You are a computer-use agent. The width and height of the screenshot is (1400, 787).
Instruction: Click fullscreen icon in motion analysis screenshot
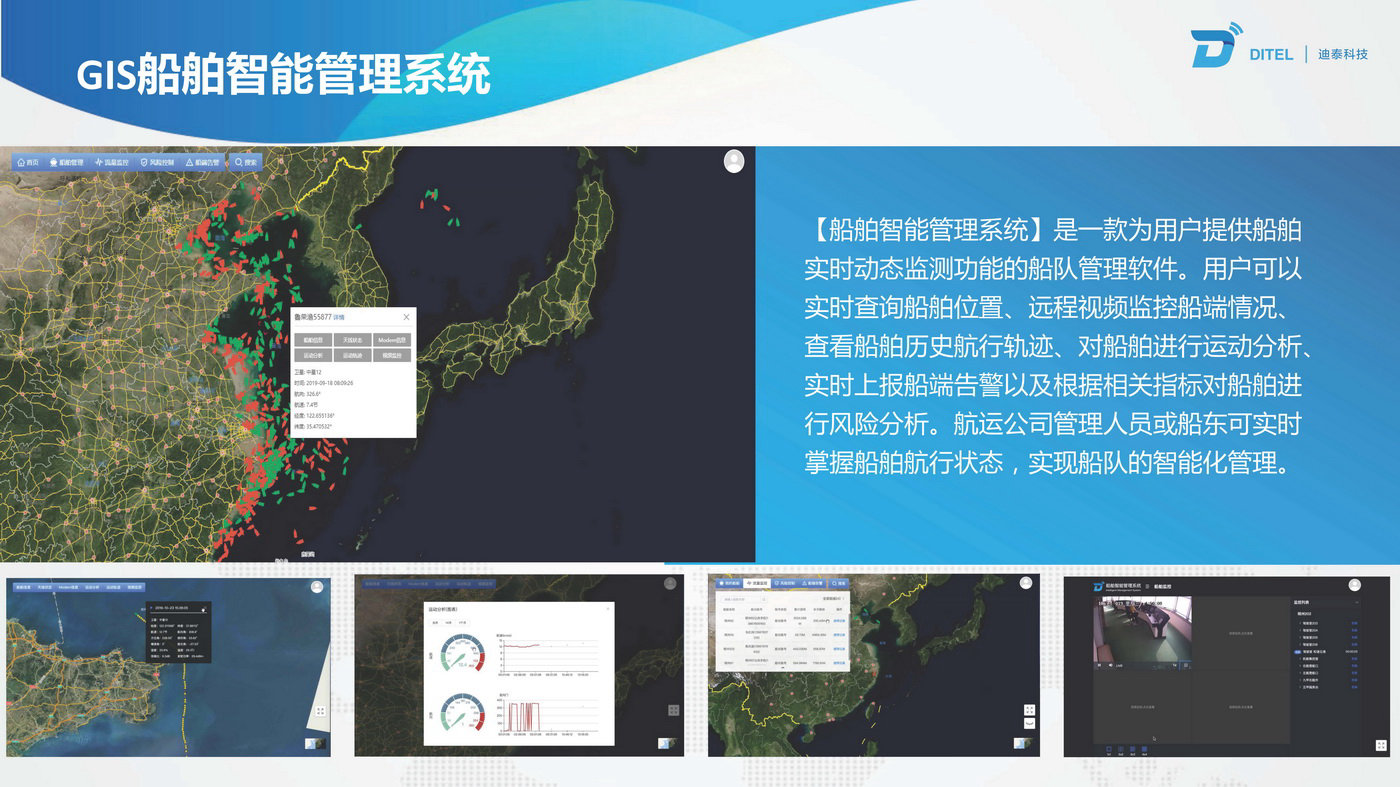[x=674, y=710]
